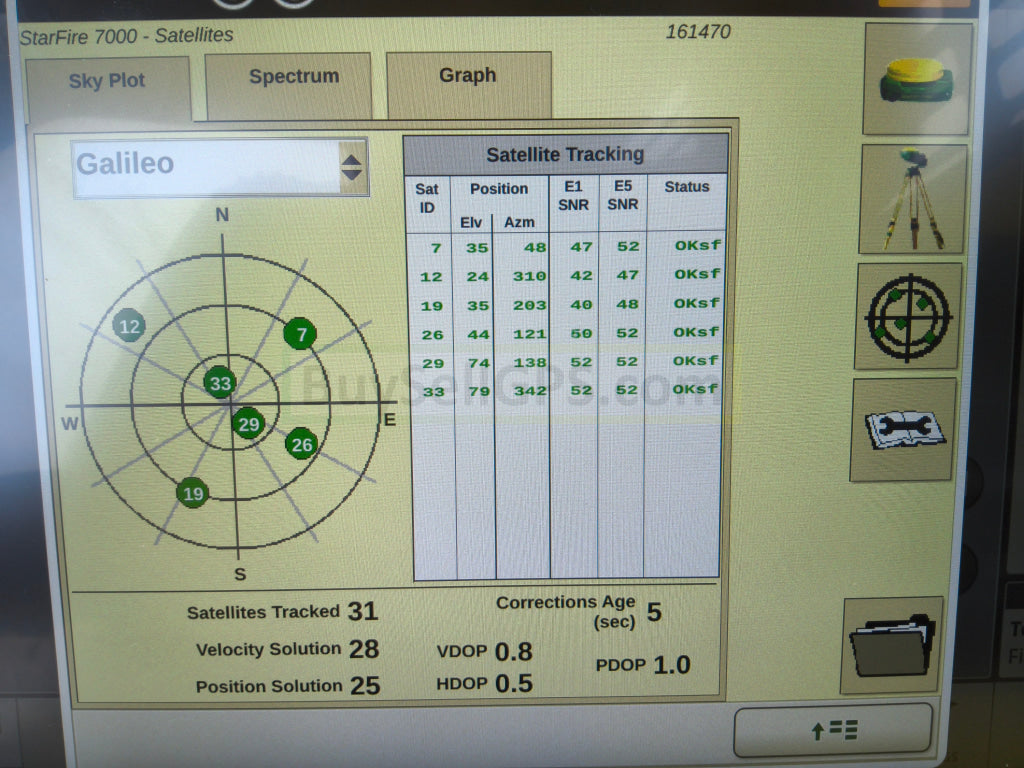Image resolution: width=1024 pixels, height=768 pixels.
Task: Click Position Solution value 25
Action: point(365,686)
